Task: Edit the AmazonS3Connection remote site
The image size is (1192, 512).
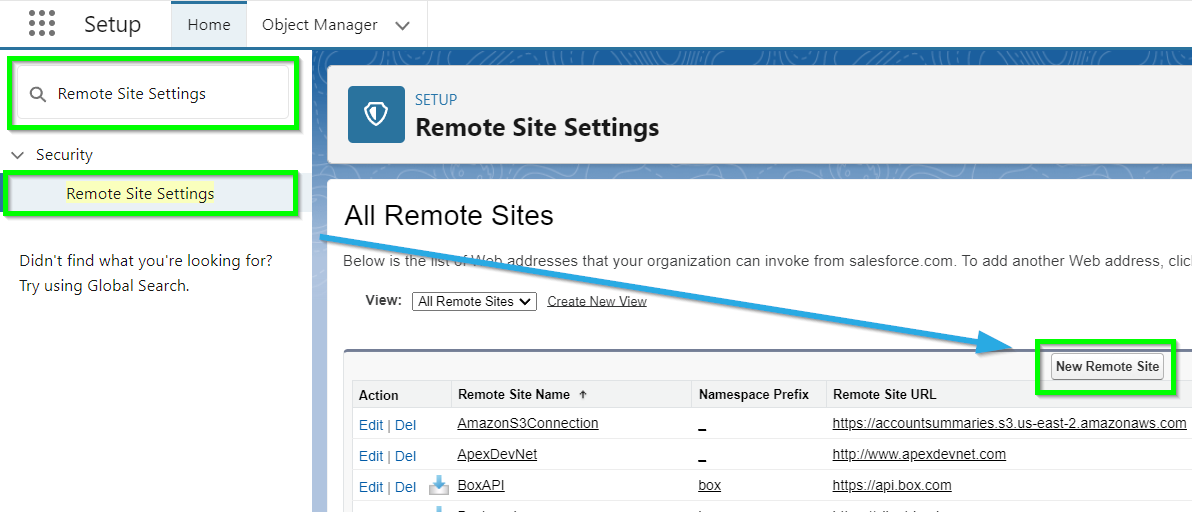Action: coord(371,425)
